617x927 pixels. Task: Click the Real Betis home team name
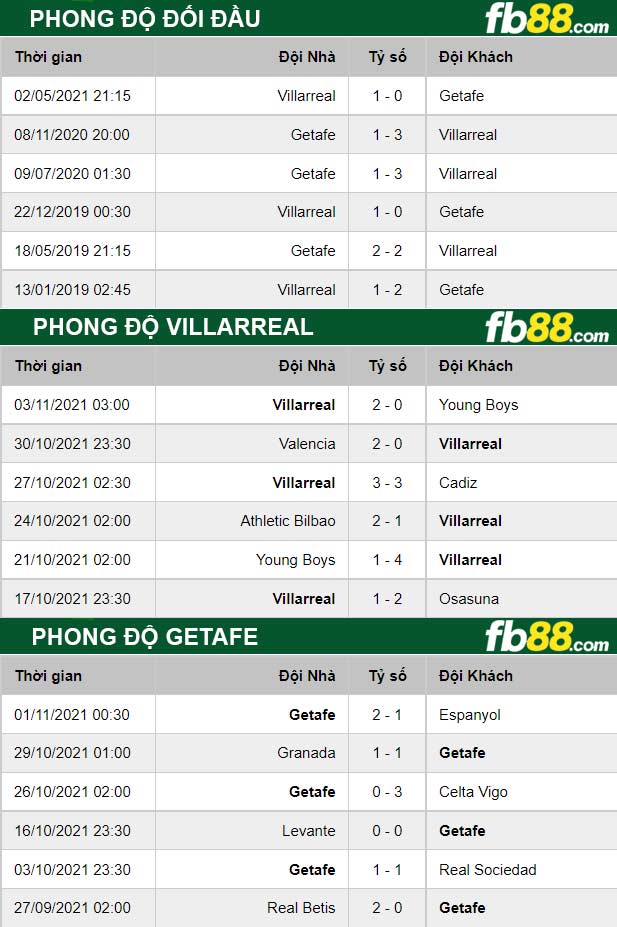(x=301, y=908)
